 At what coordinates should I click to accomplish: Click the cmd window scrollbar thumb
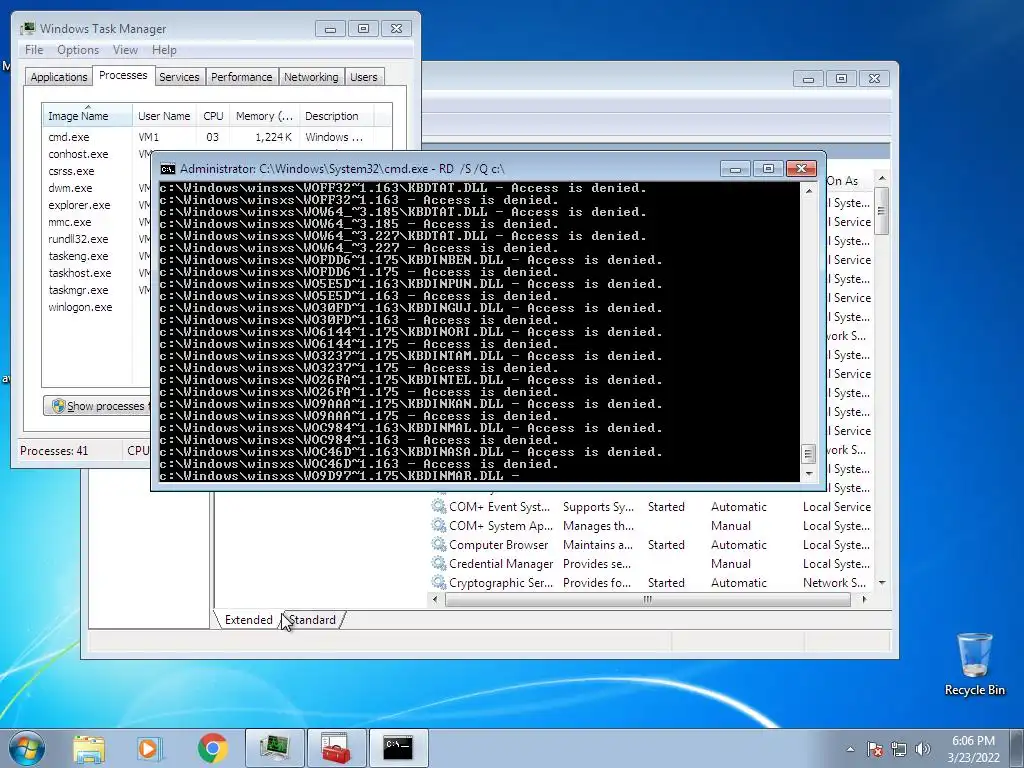coord(808,453)
